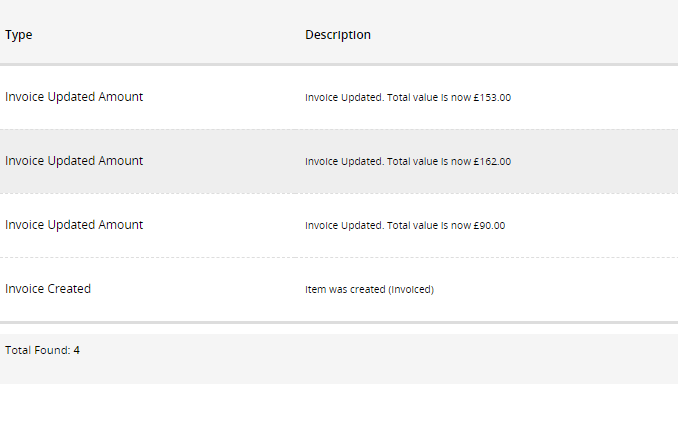Screen dimensions: 678x422
Task: Click the Total Found: 4 footer
Action: pyautogui.click(x=42, y=350)
